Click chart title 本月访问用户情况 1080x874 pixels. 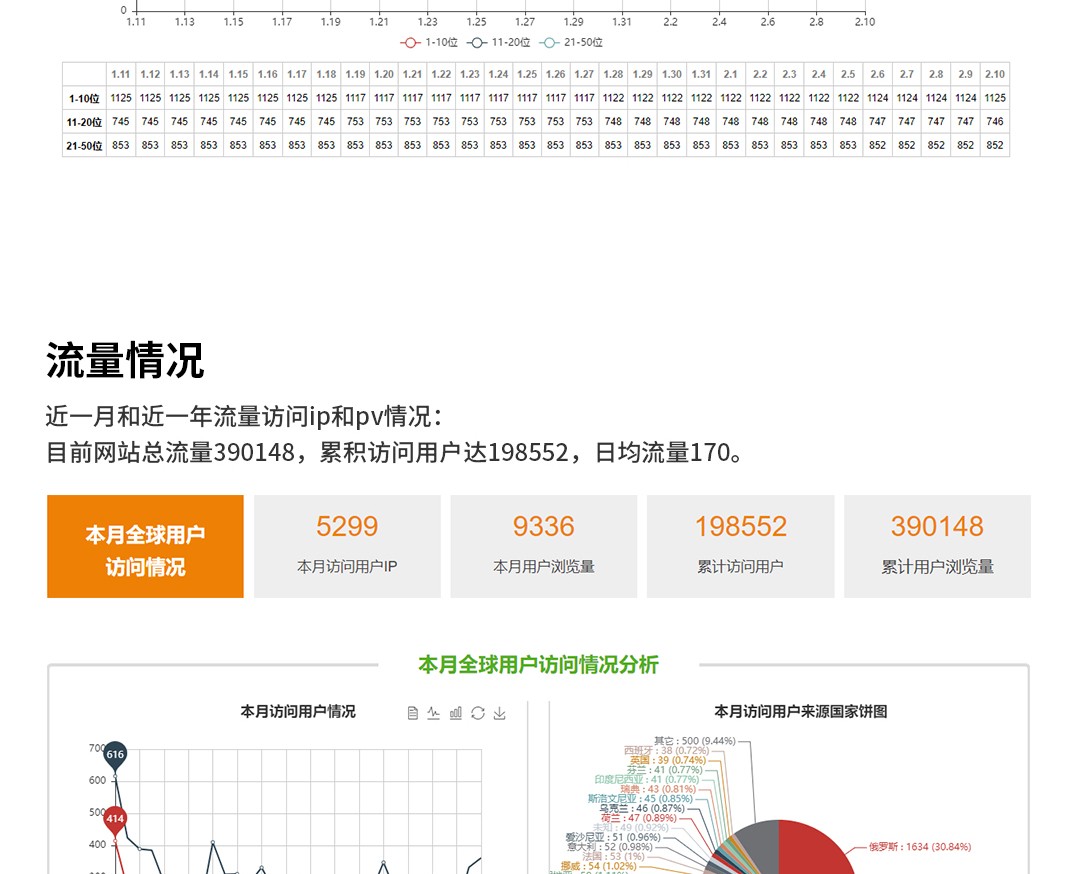[x=298, y=711]
